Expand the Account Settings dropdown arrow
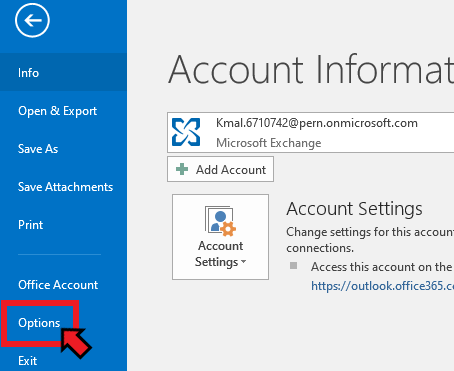Screen dimensions: 454x371 (243, 262)
